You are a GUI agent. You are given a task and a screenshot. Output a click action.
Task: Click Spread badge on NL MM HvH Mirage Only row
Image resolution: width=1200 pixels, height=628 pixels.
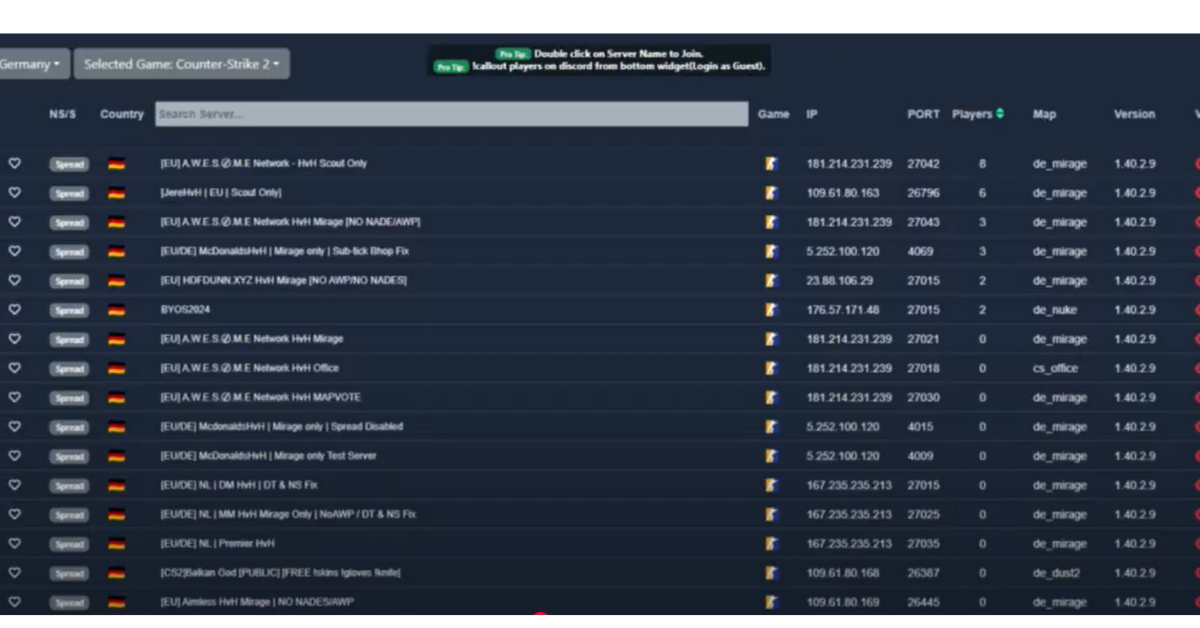[69, 515]
